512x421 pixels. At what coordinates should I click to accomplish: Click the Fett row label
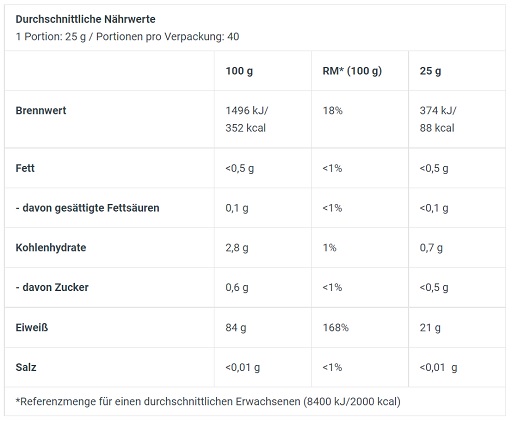tap(25, 168)
